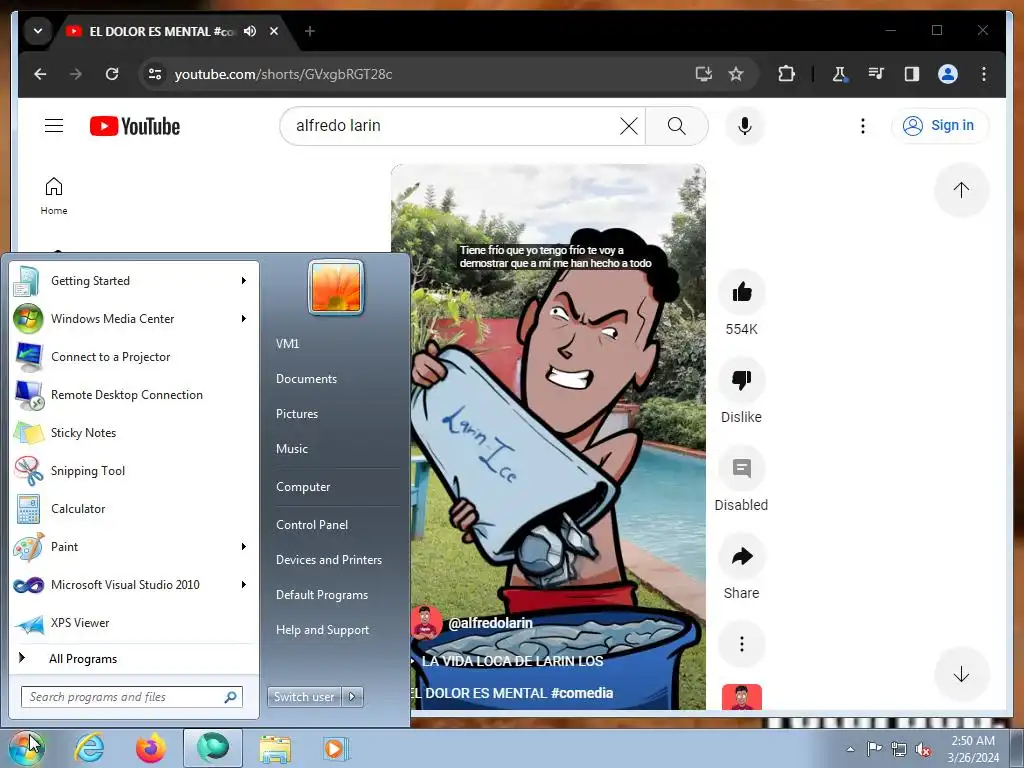The image size is (1024, 768).
Task: Click the Sign in button
Action: pyautogui.click(x=939, y=125)
